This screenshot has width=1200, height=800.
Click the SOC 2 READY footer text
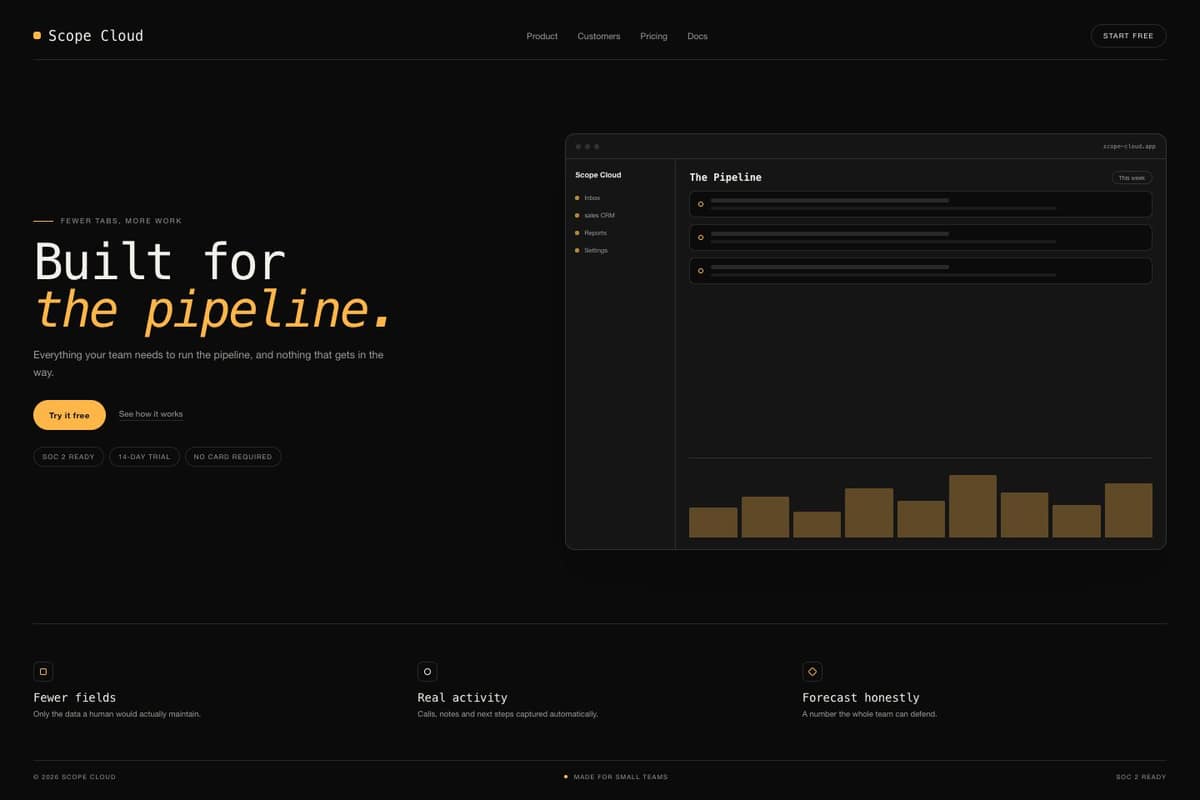tap(1141, 777)
